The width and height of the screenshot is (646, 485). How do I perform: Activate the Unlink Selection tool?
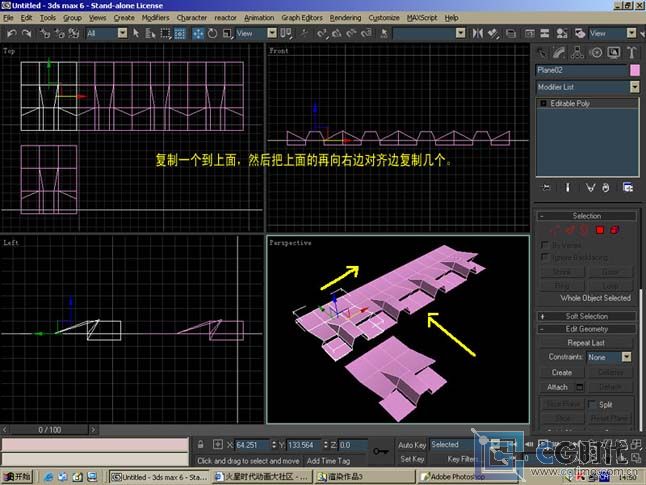coord(59,33)
